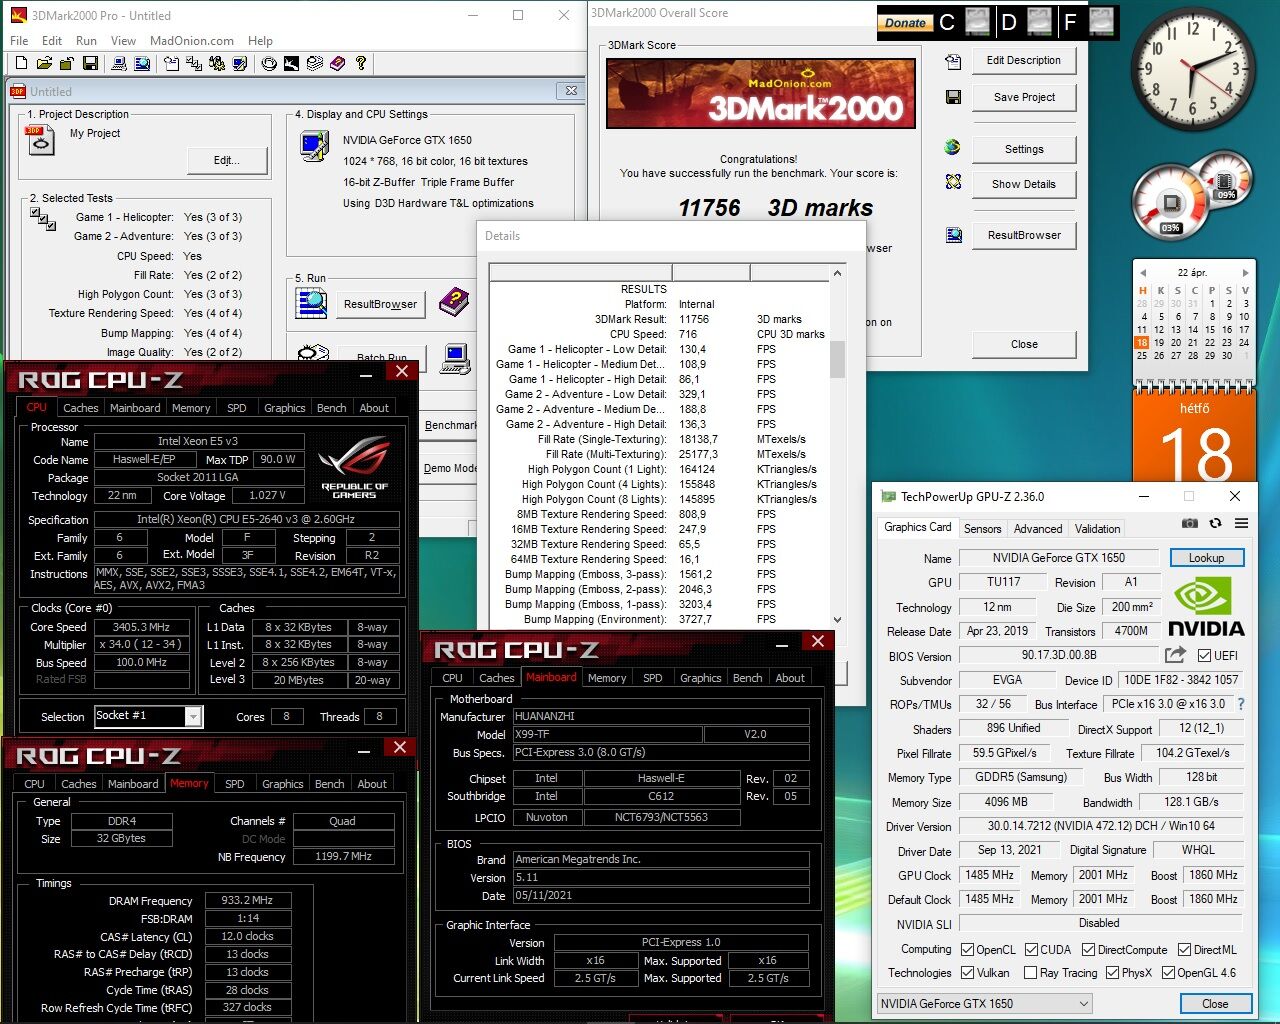Toggle the OpenCL checkbox
The width and height of the screenshot is (1280, 1024).
pos(967,950)
